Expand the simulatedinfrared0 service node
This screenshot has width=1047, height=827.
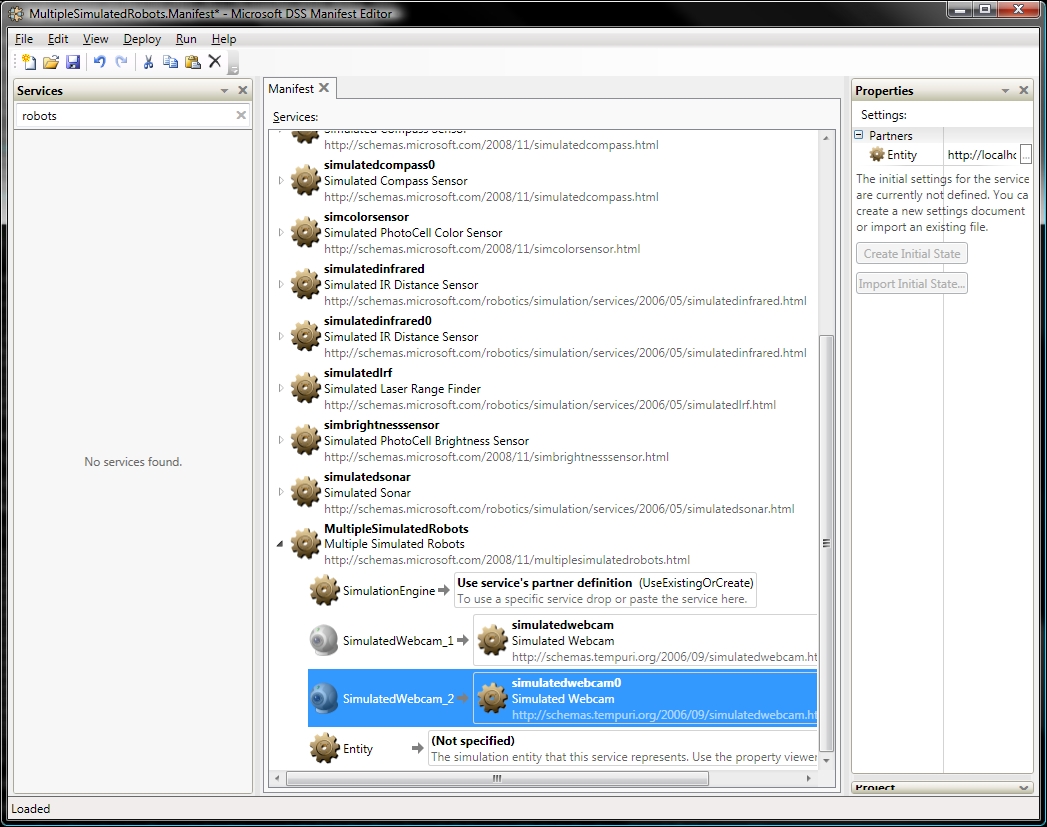pyautogui.click(x=281, y=336)
